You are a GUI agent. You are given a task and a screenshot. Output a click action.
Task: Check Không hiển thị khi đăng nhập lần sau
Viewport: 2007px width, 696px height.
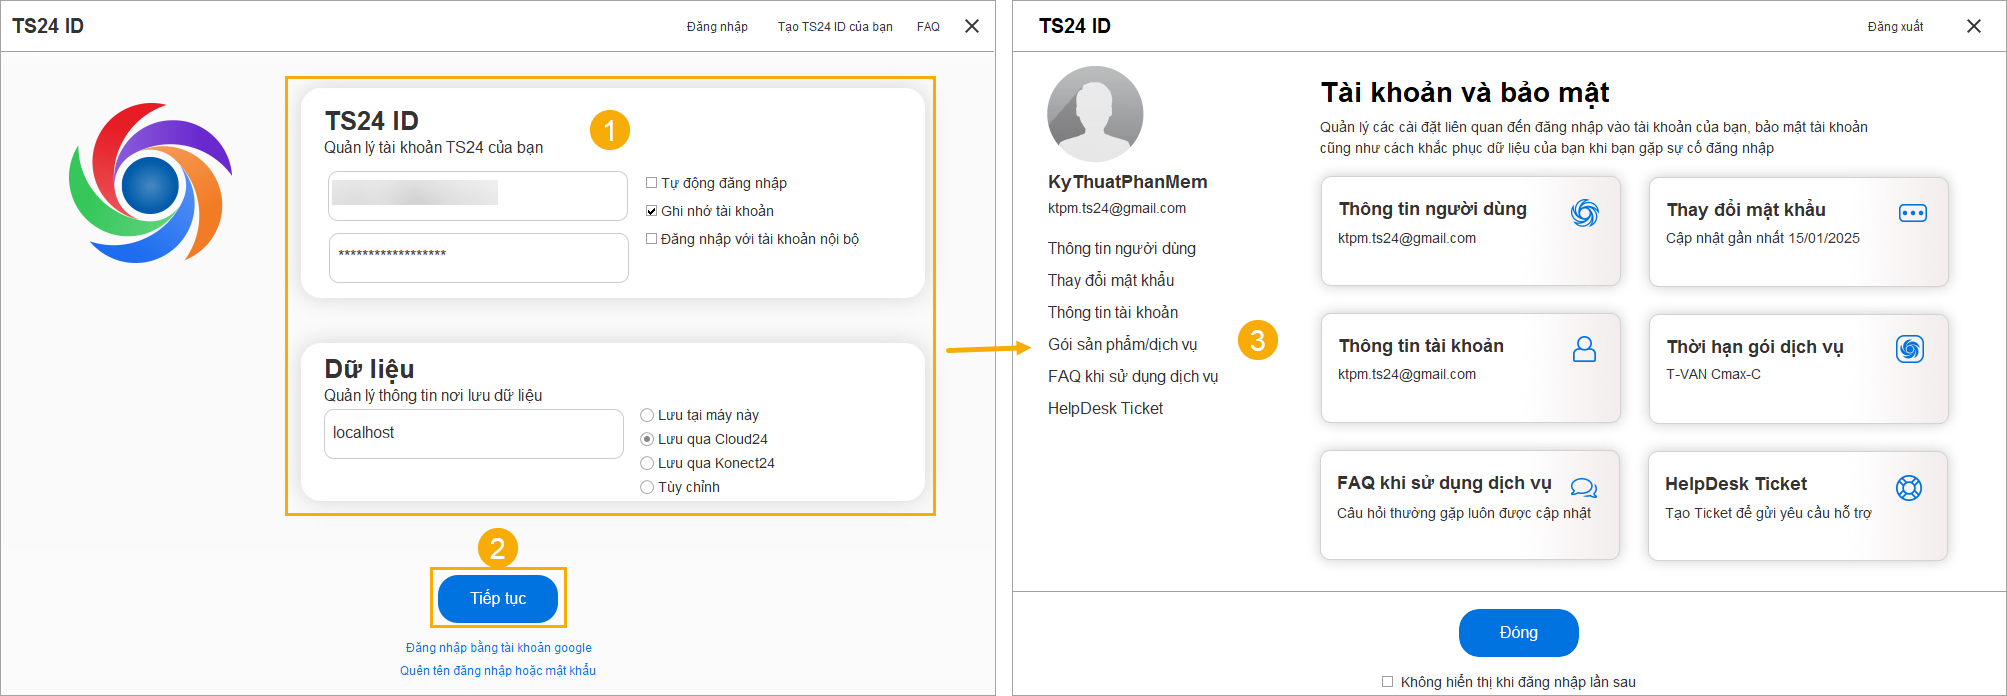(1387, 682)
